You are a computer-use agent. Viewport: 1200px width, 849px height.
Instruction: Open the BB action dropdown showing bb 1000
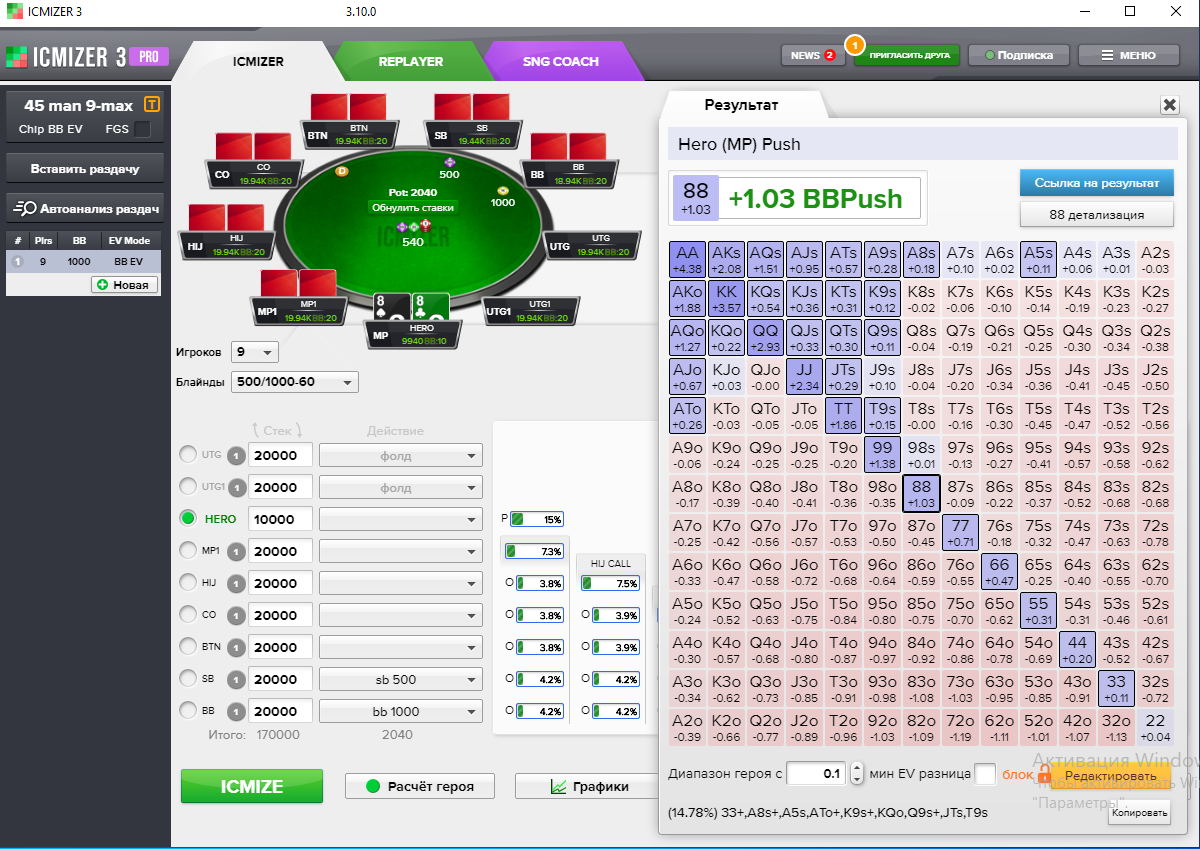[x=400, y=712]
